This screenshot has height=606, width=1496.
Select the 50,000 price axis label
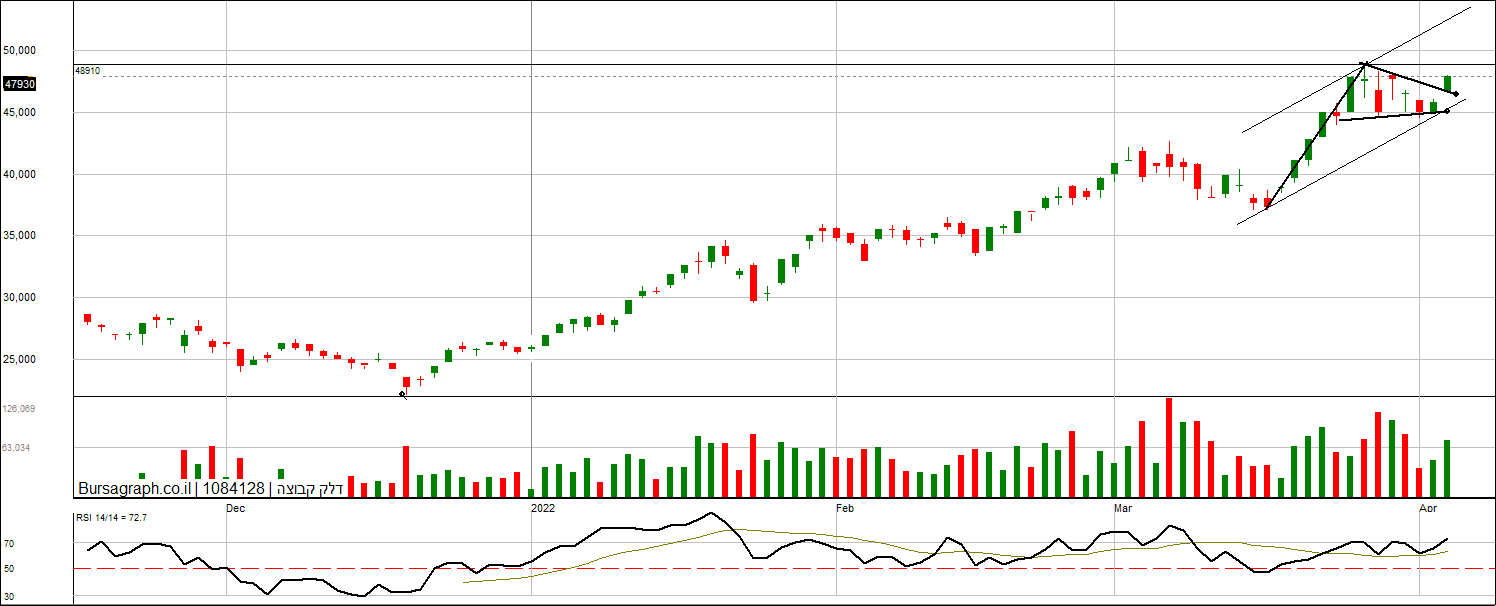click(x=20, y=50)
